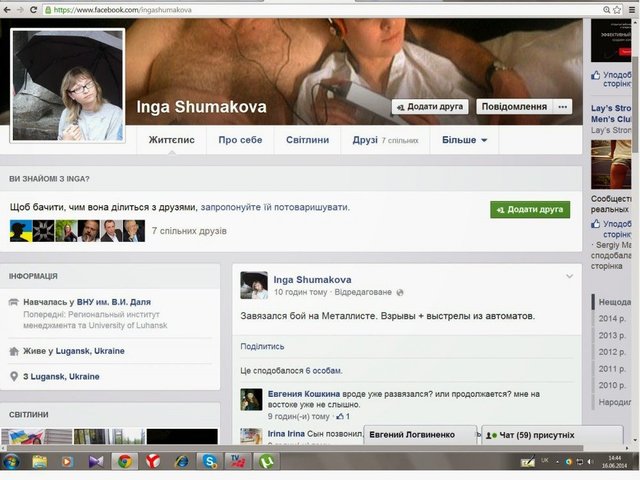Click 7 спільних друзів text
Image resolution: width=640 pixels, height=480 pixels.
click(189, 231)
